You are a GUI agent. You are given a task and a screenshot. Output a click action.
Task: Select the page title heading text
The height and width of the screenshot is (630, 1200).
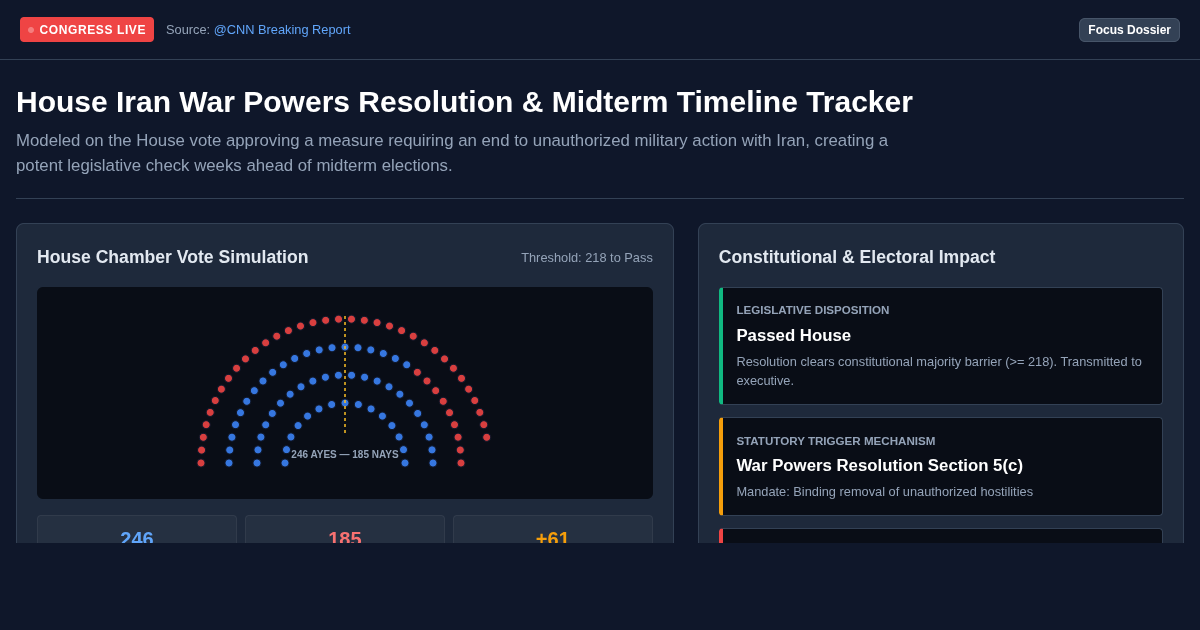coord(464,102)
